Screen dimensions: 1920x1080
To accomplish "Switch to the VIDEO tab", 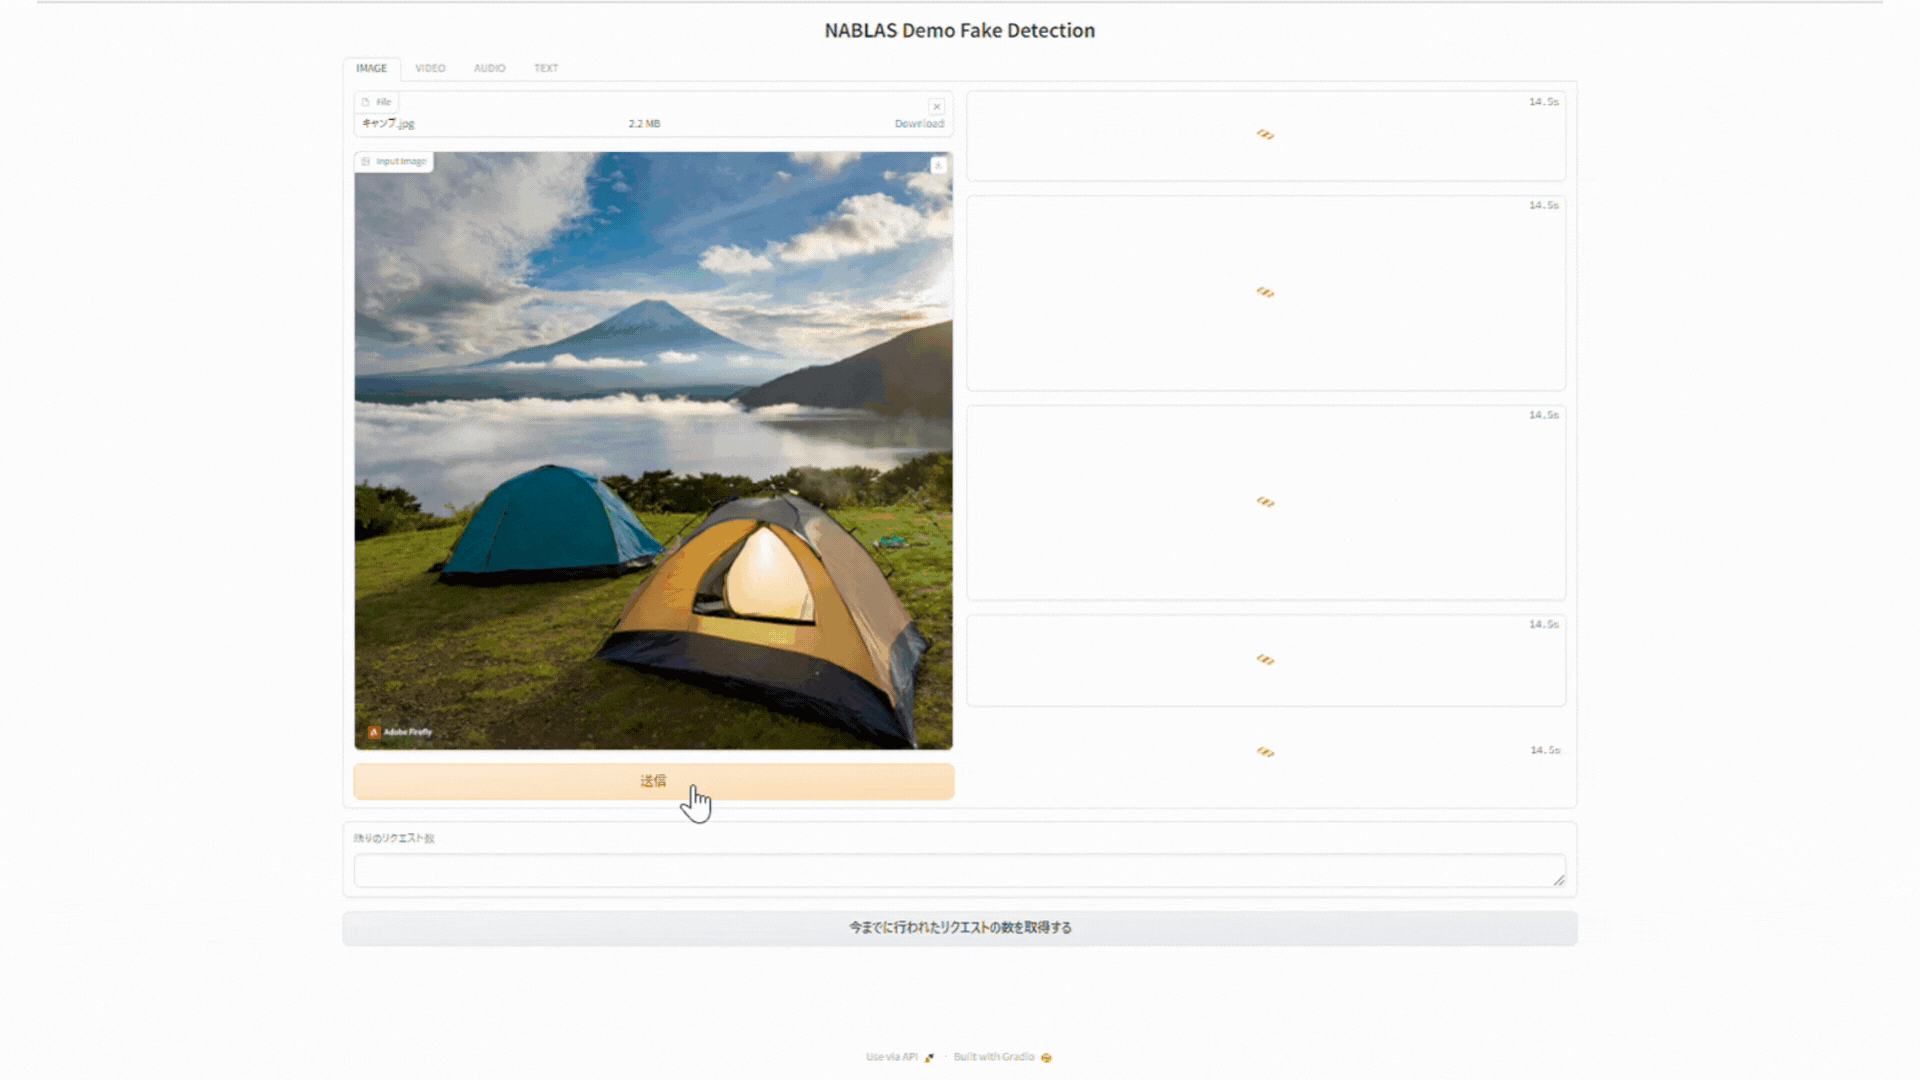I will tap(430, 68).
